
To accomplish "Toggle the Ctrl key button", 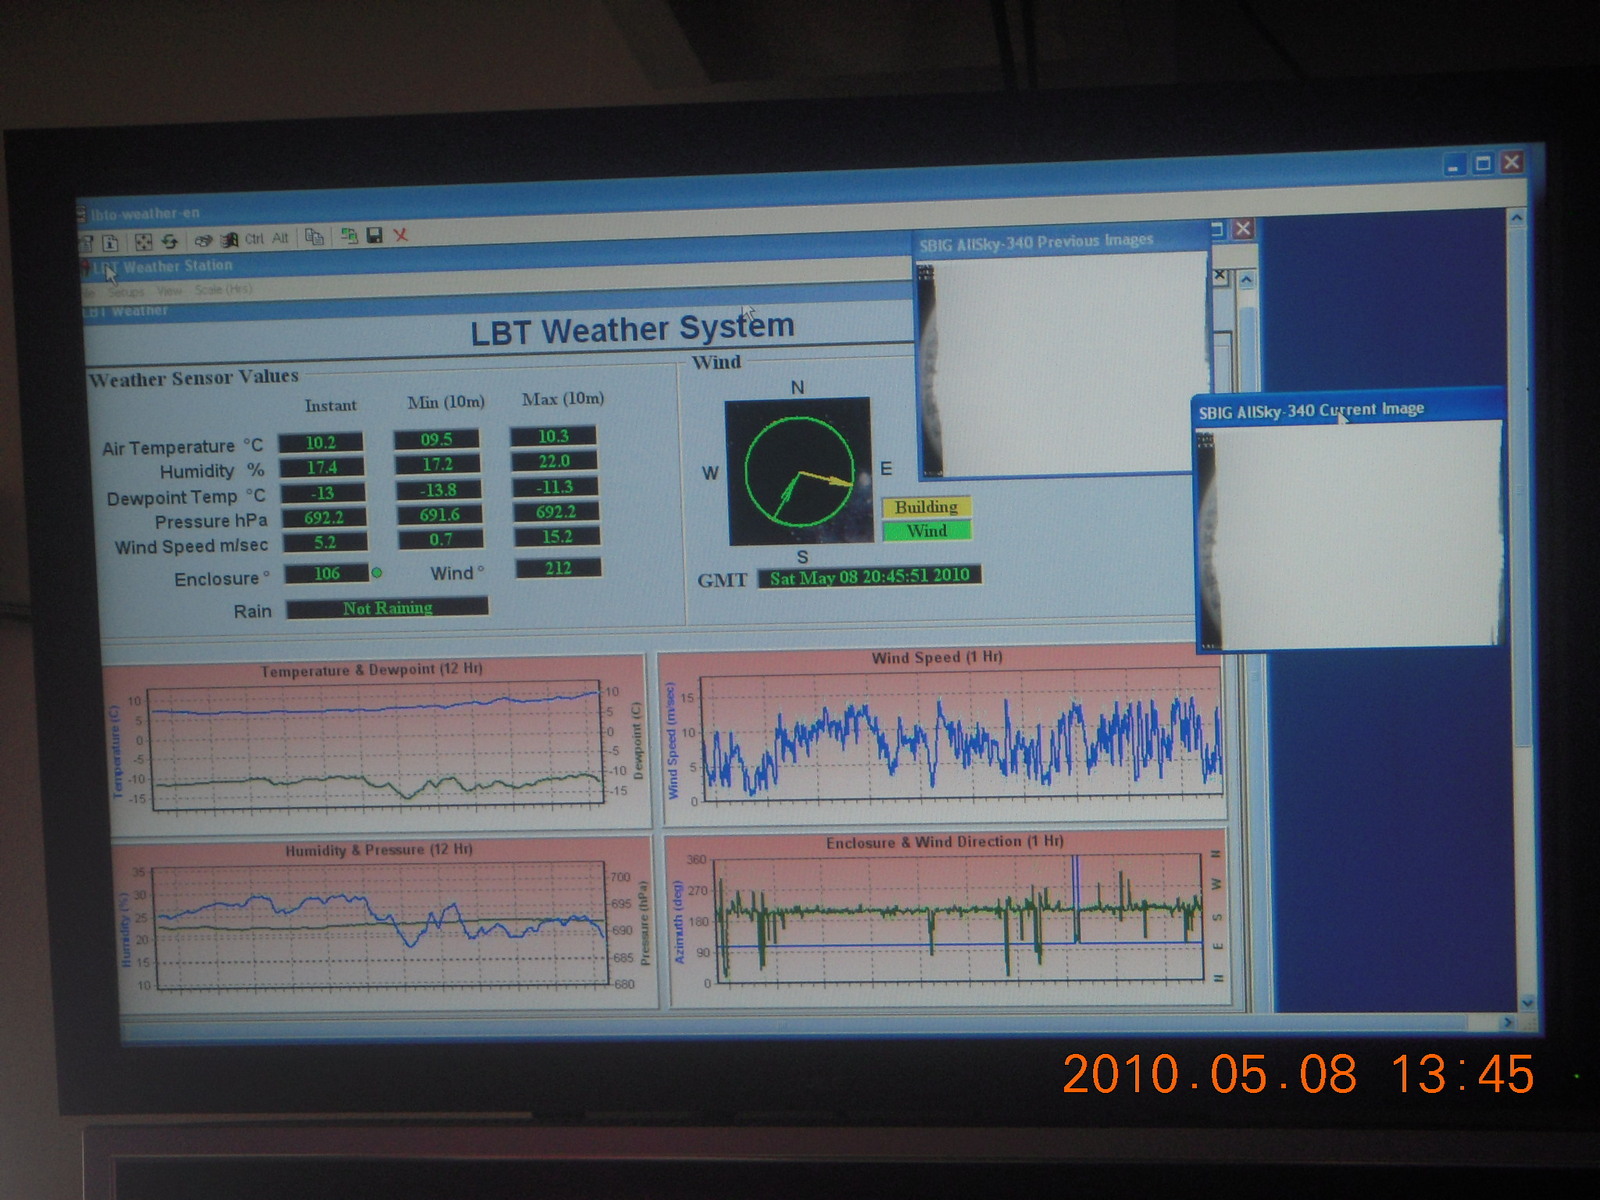I will 254,239.
